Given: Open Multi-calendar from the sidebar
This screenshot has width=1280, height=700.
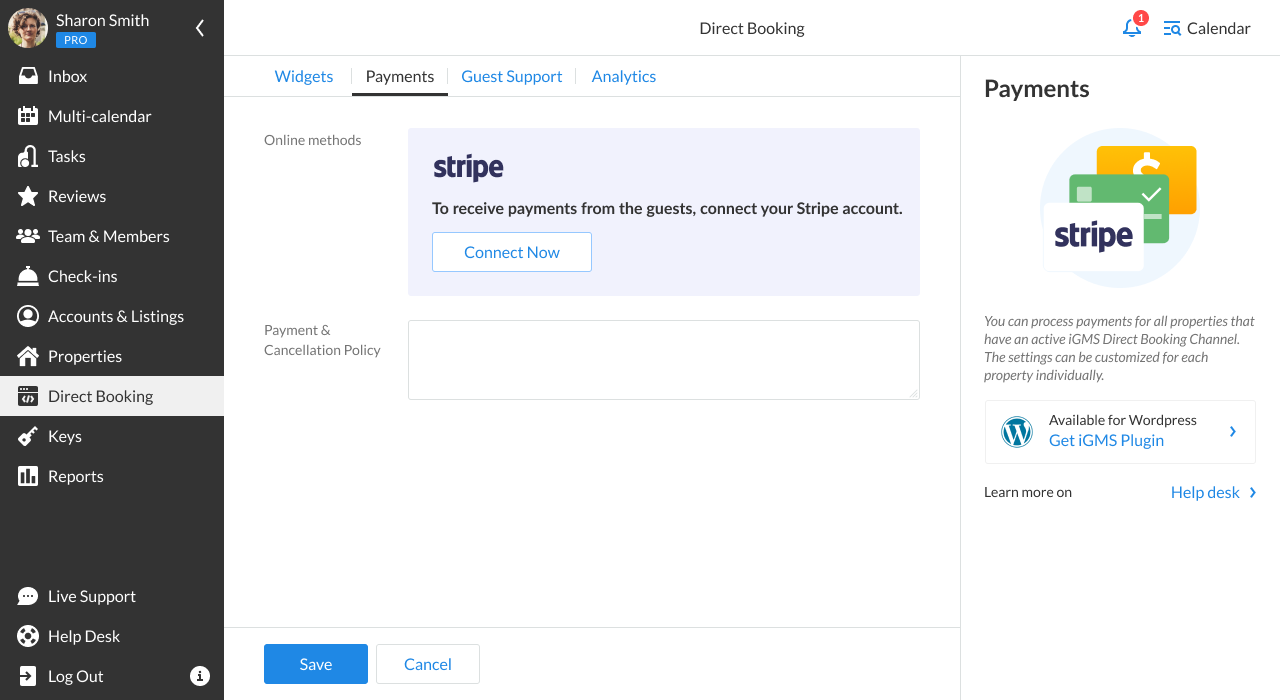Looking at the screenshot, I should tap(112, 116).
